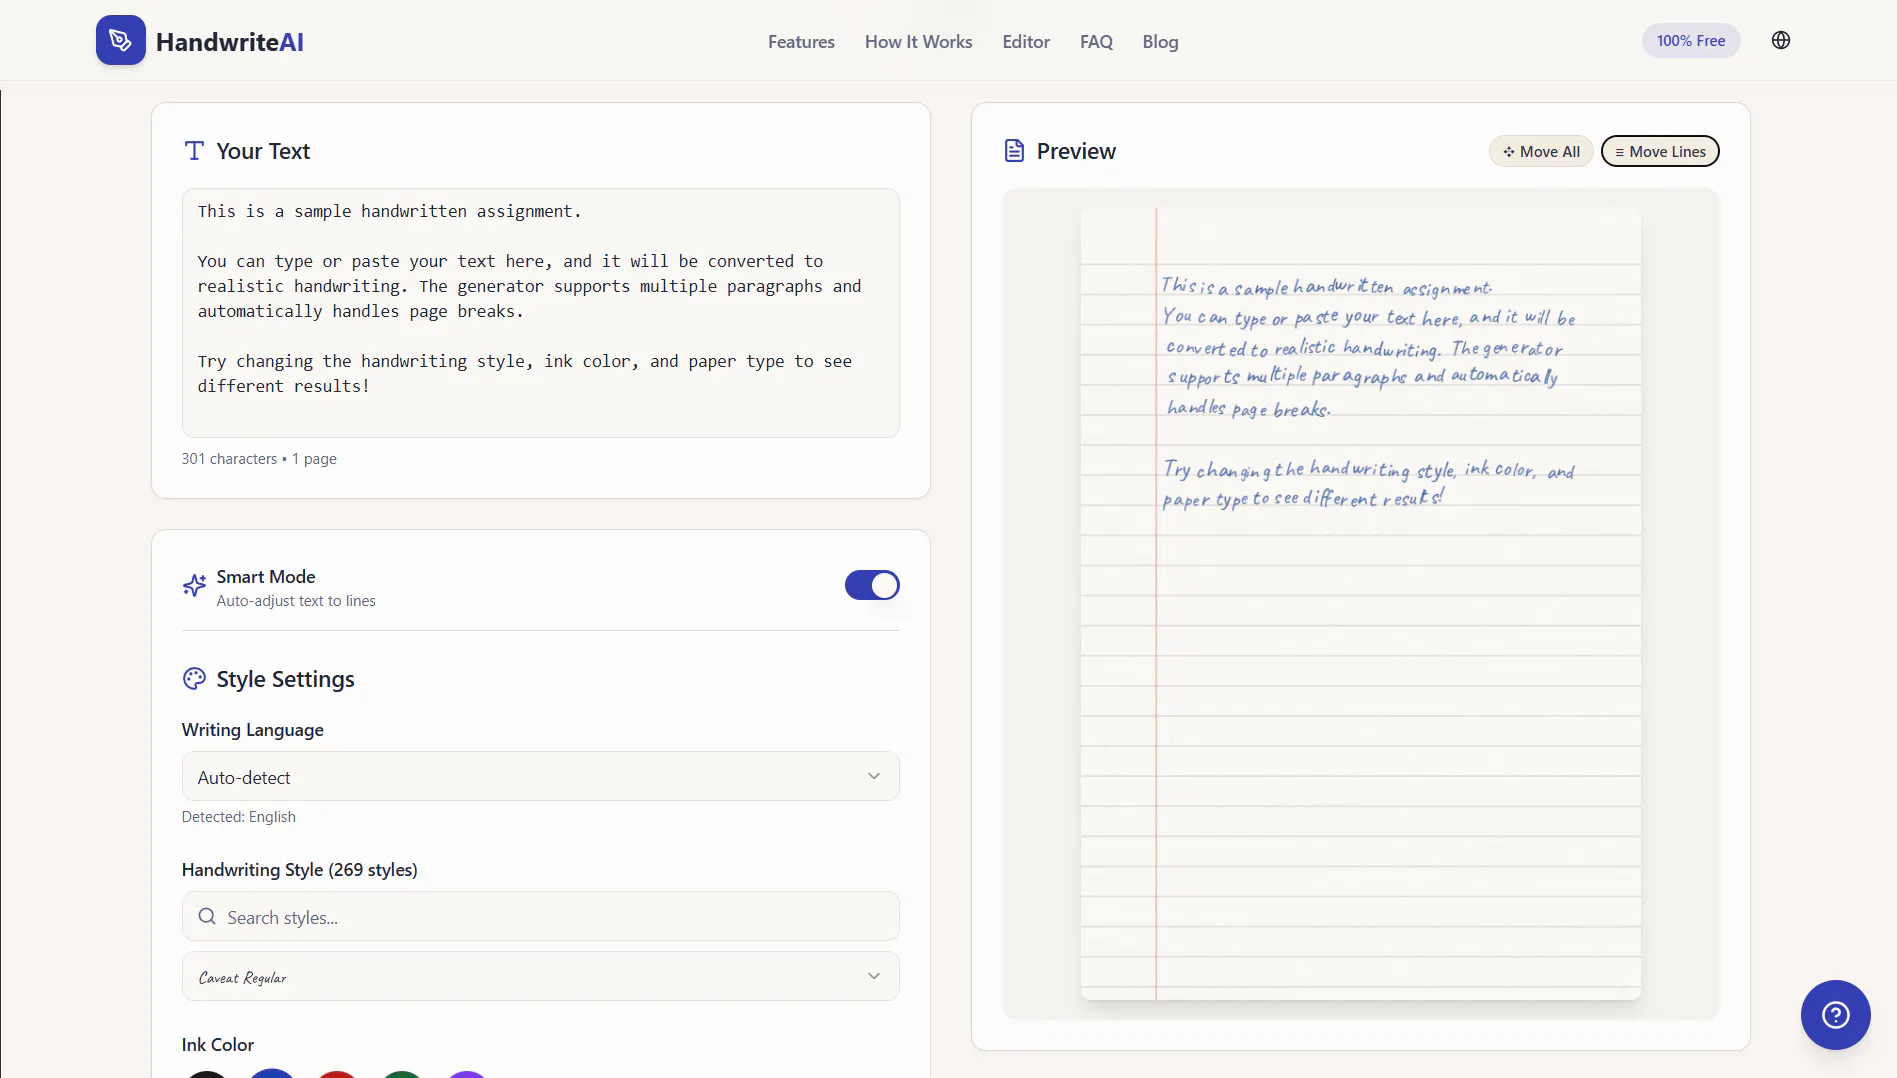Open the Editor nav link
1897x1078 pixels.
(1026, 42)
